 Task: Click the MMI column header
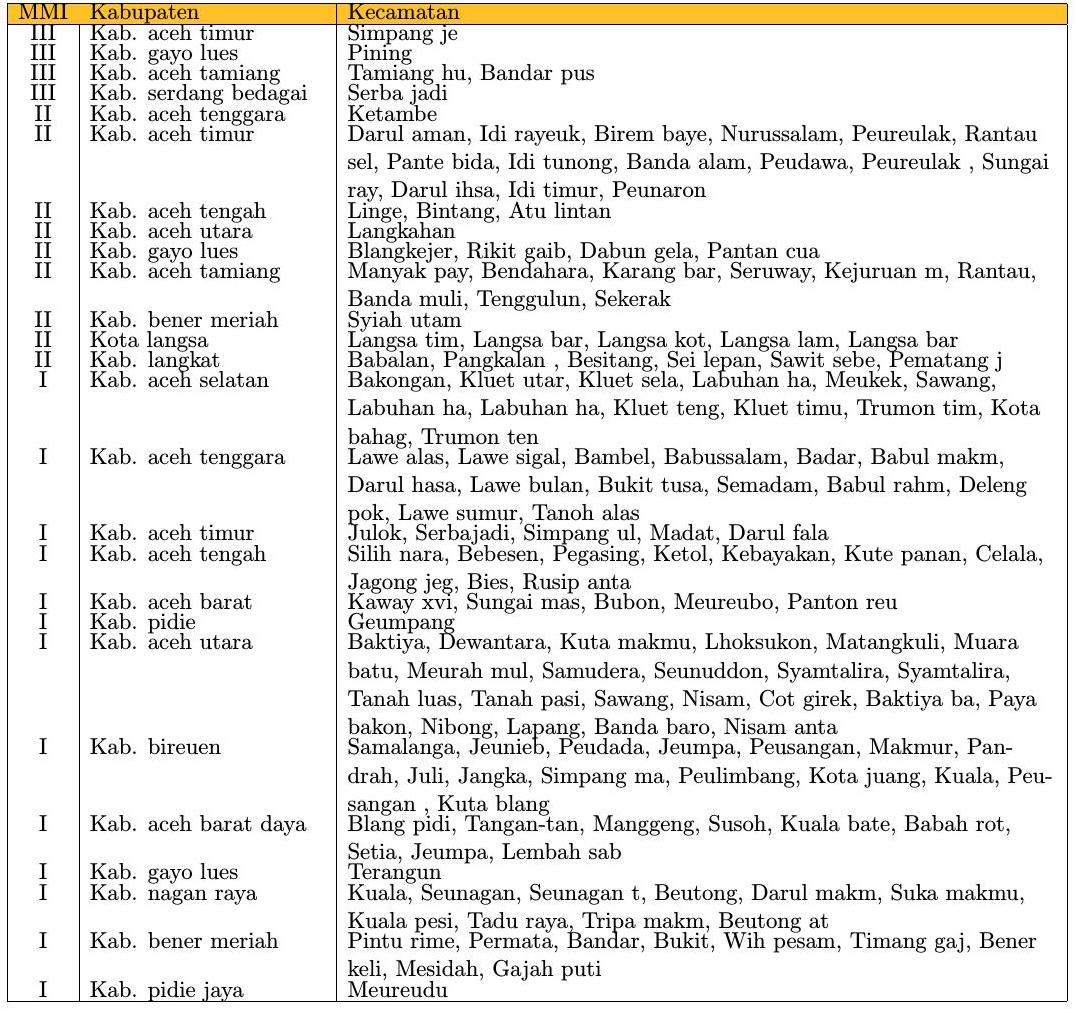(42, 13)
